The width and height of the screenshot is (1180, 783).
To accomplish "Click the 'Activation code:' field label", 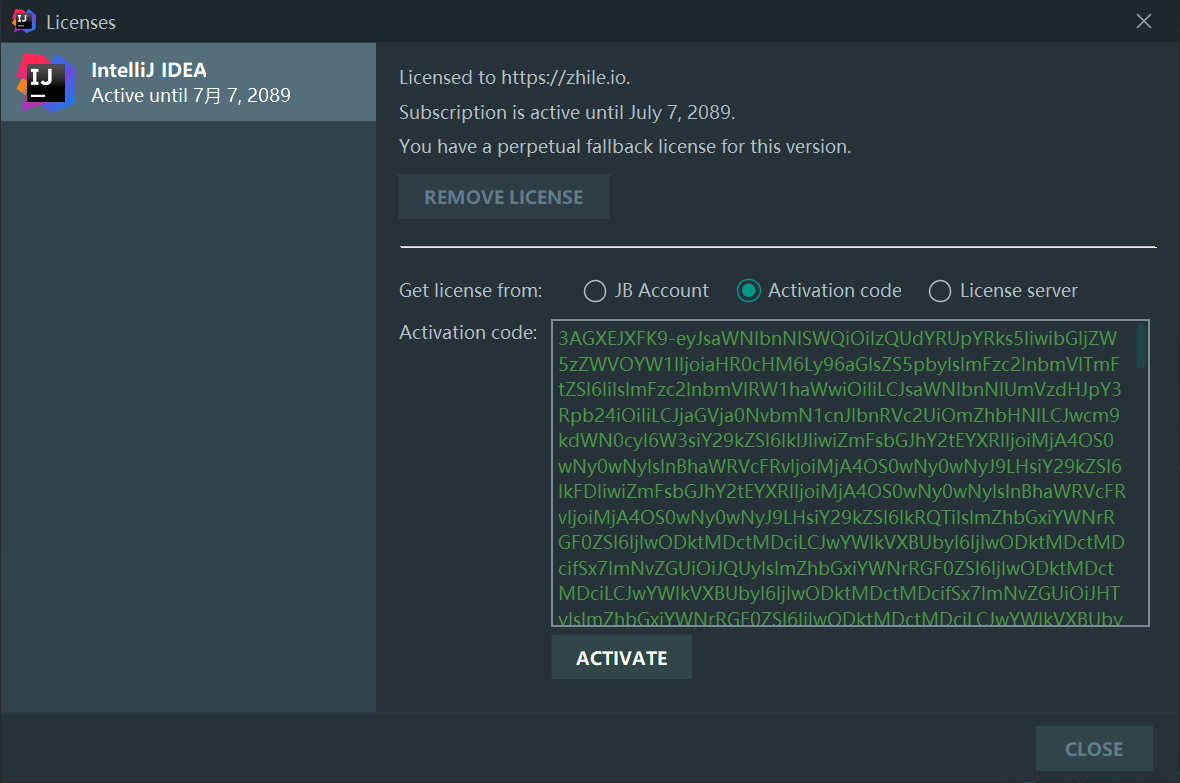I will click(468, 332).
